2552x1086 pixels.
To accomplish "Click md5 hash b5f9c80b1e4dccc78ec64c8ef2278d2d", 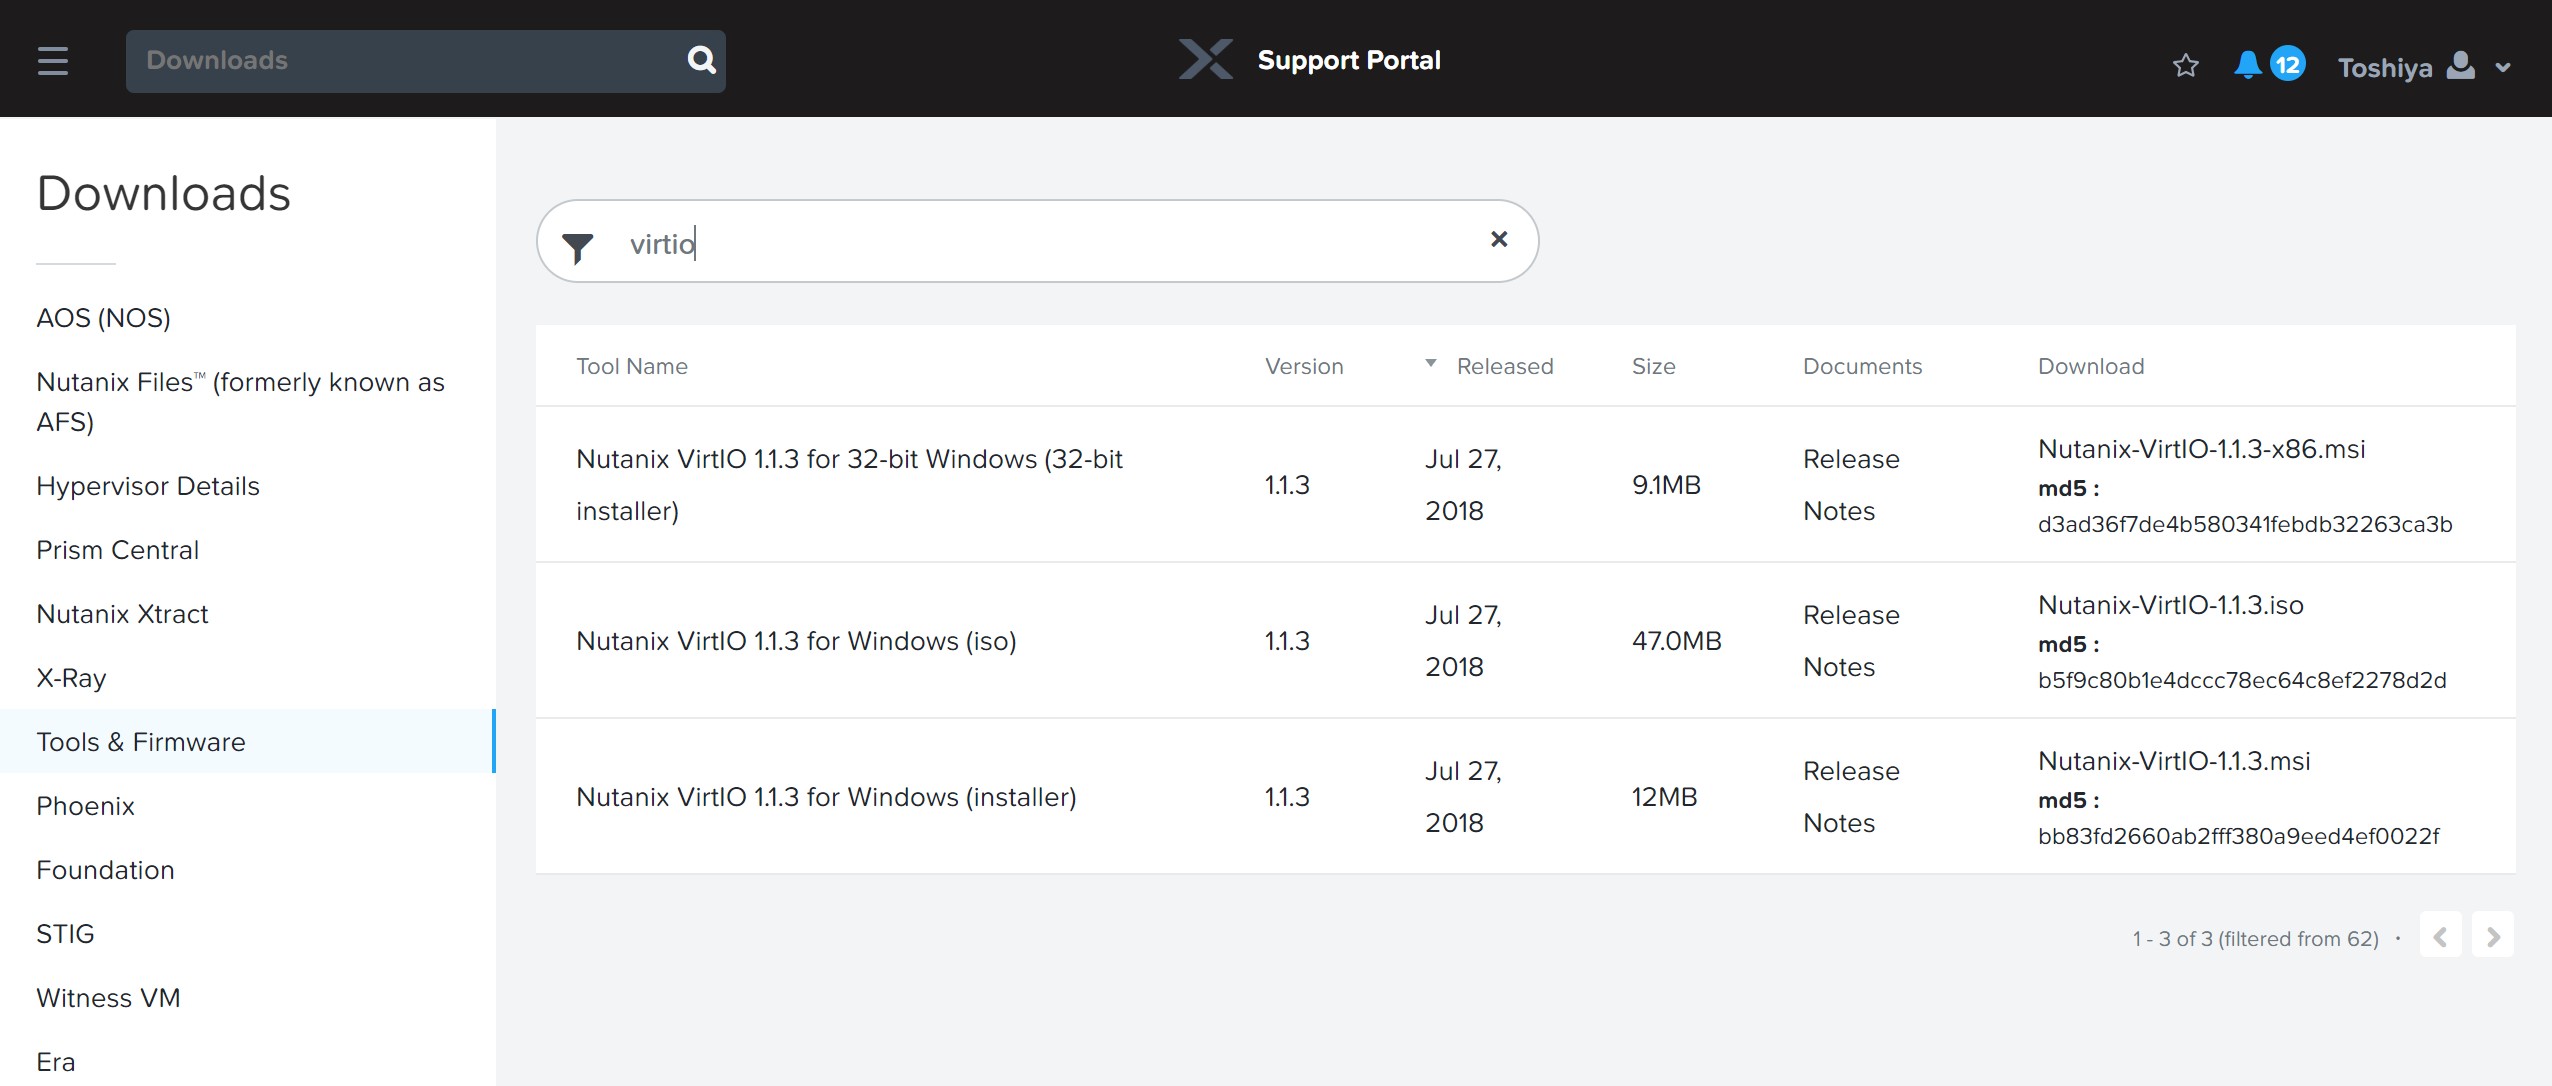I will (x=2242, y=680).
